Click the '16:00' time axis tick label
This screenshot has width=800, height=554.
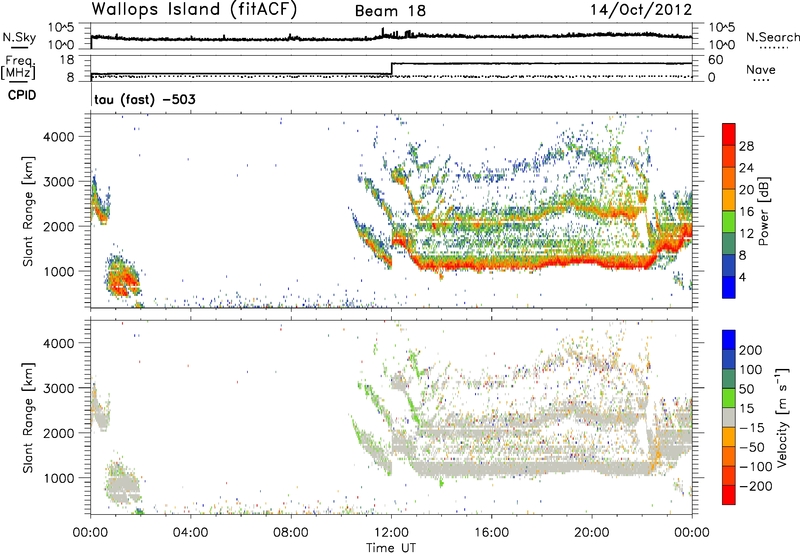coord(491,533)
